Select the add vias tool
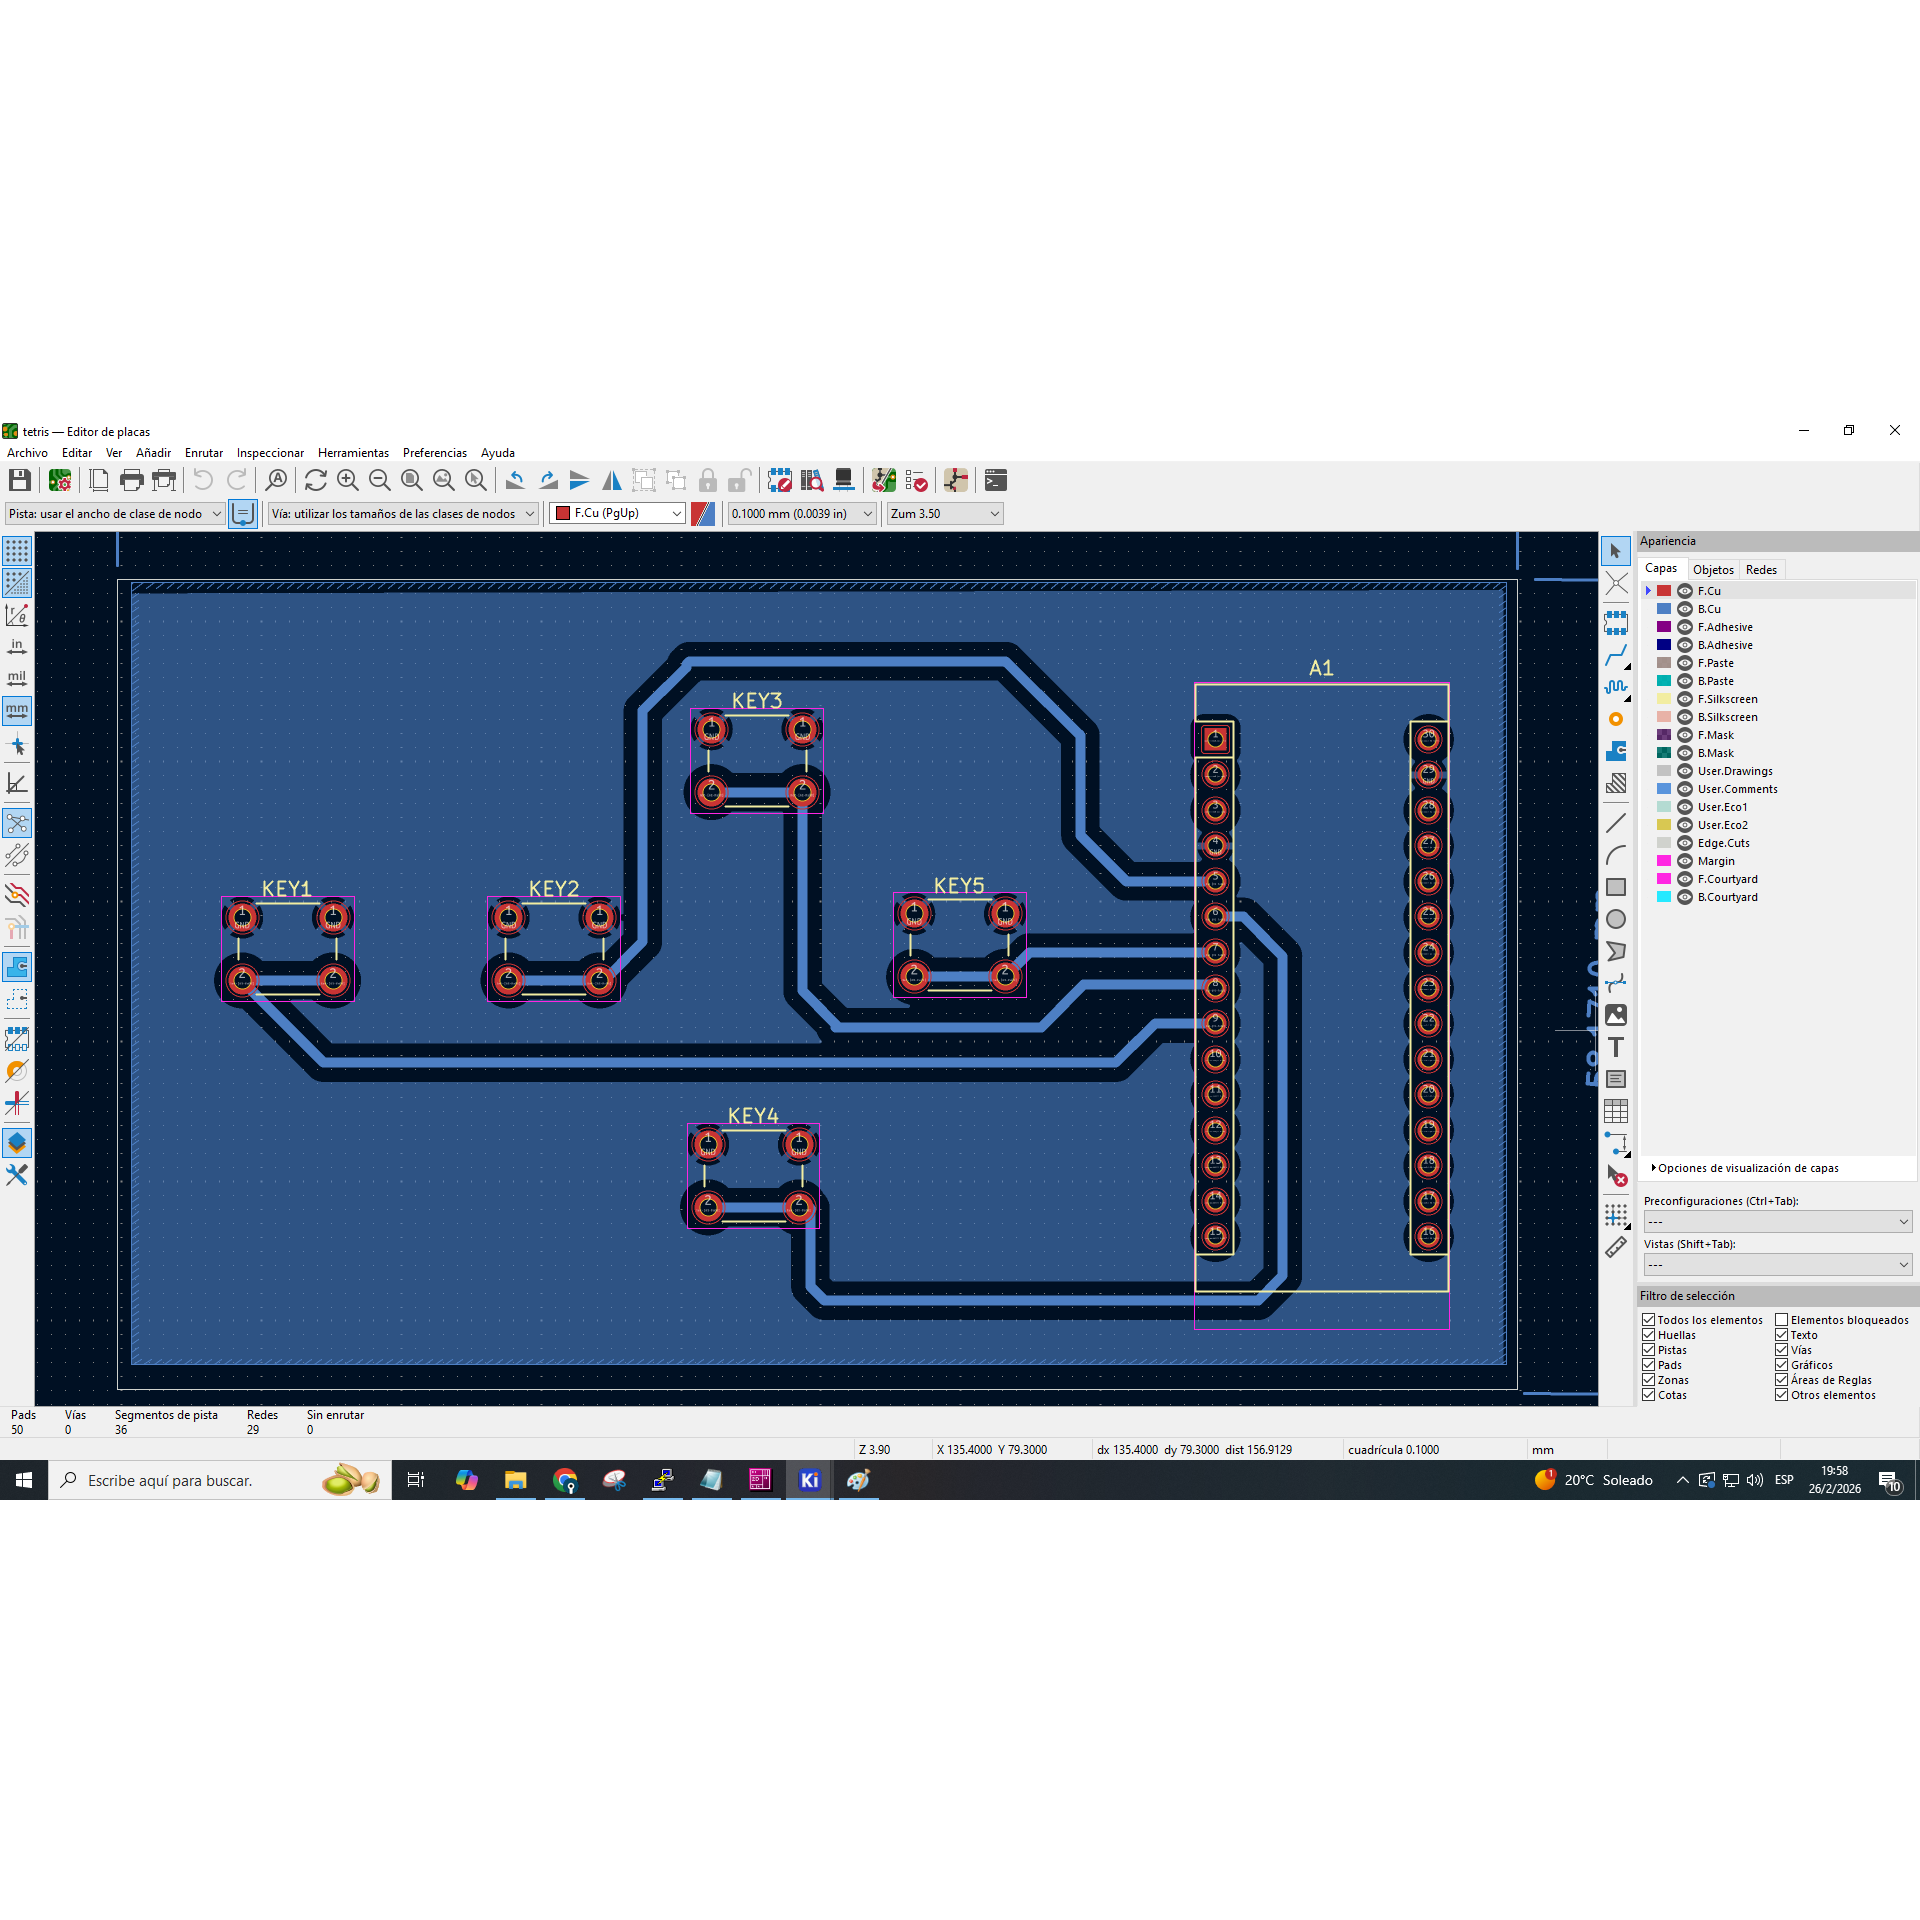This screenshot has width=1920, height=1920. coord(1615,719)
